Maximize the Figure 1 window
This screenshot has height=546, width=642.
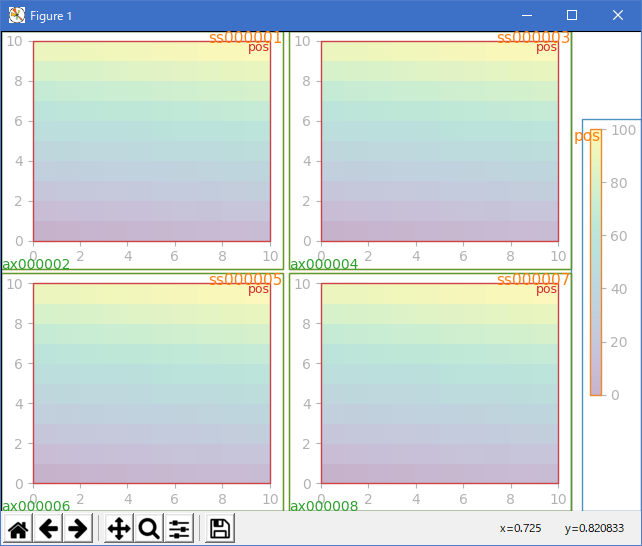tap(572, 16)
